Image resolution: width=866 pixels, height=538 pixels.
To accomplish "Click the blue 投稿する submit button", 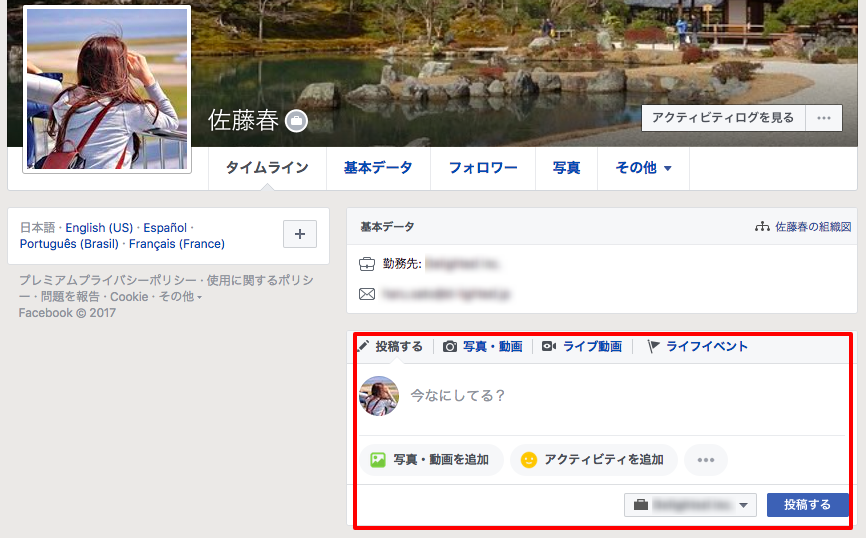I will [807, 505].
